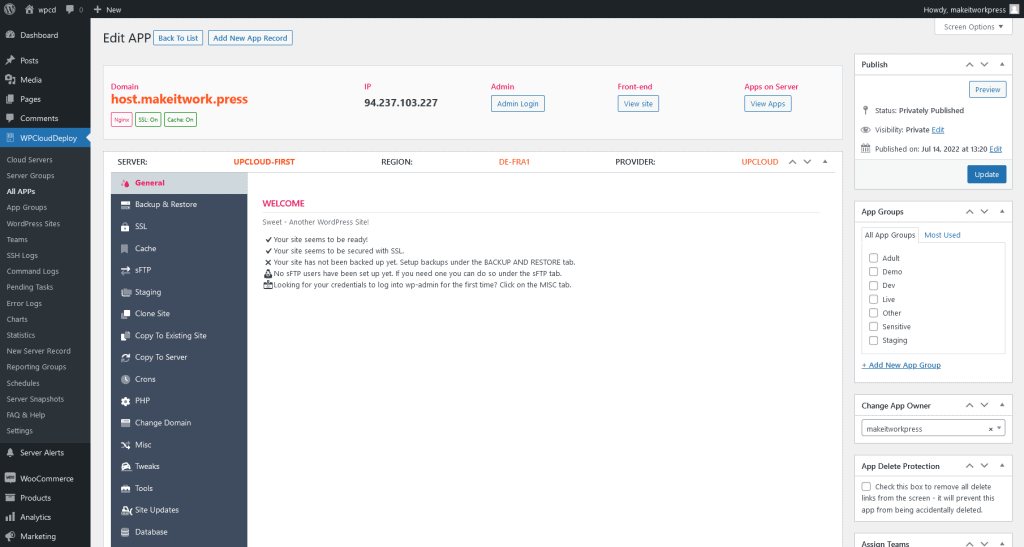Click the Clone Site icon

coord(125,314)
